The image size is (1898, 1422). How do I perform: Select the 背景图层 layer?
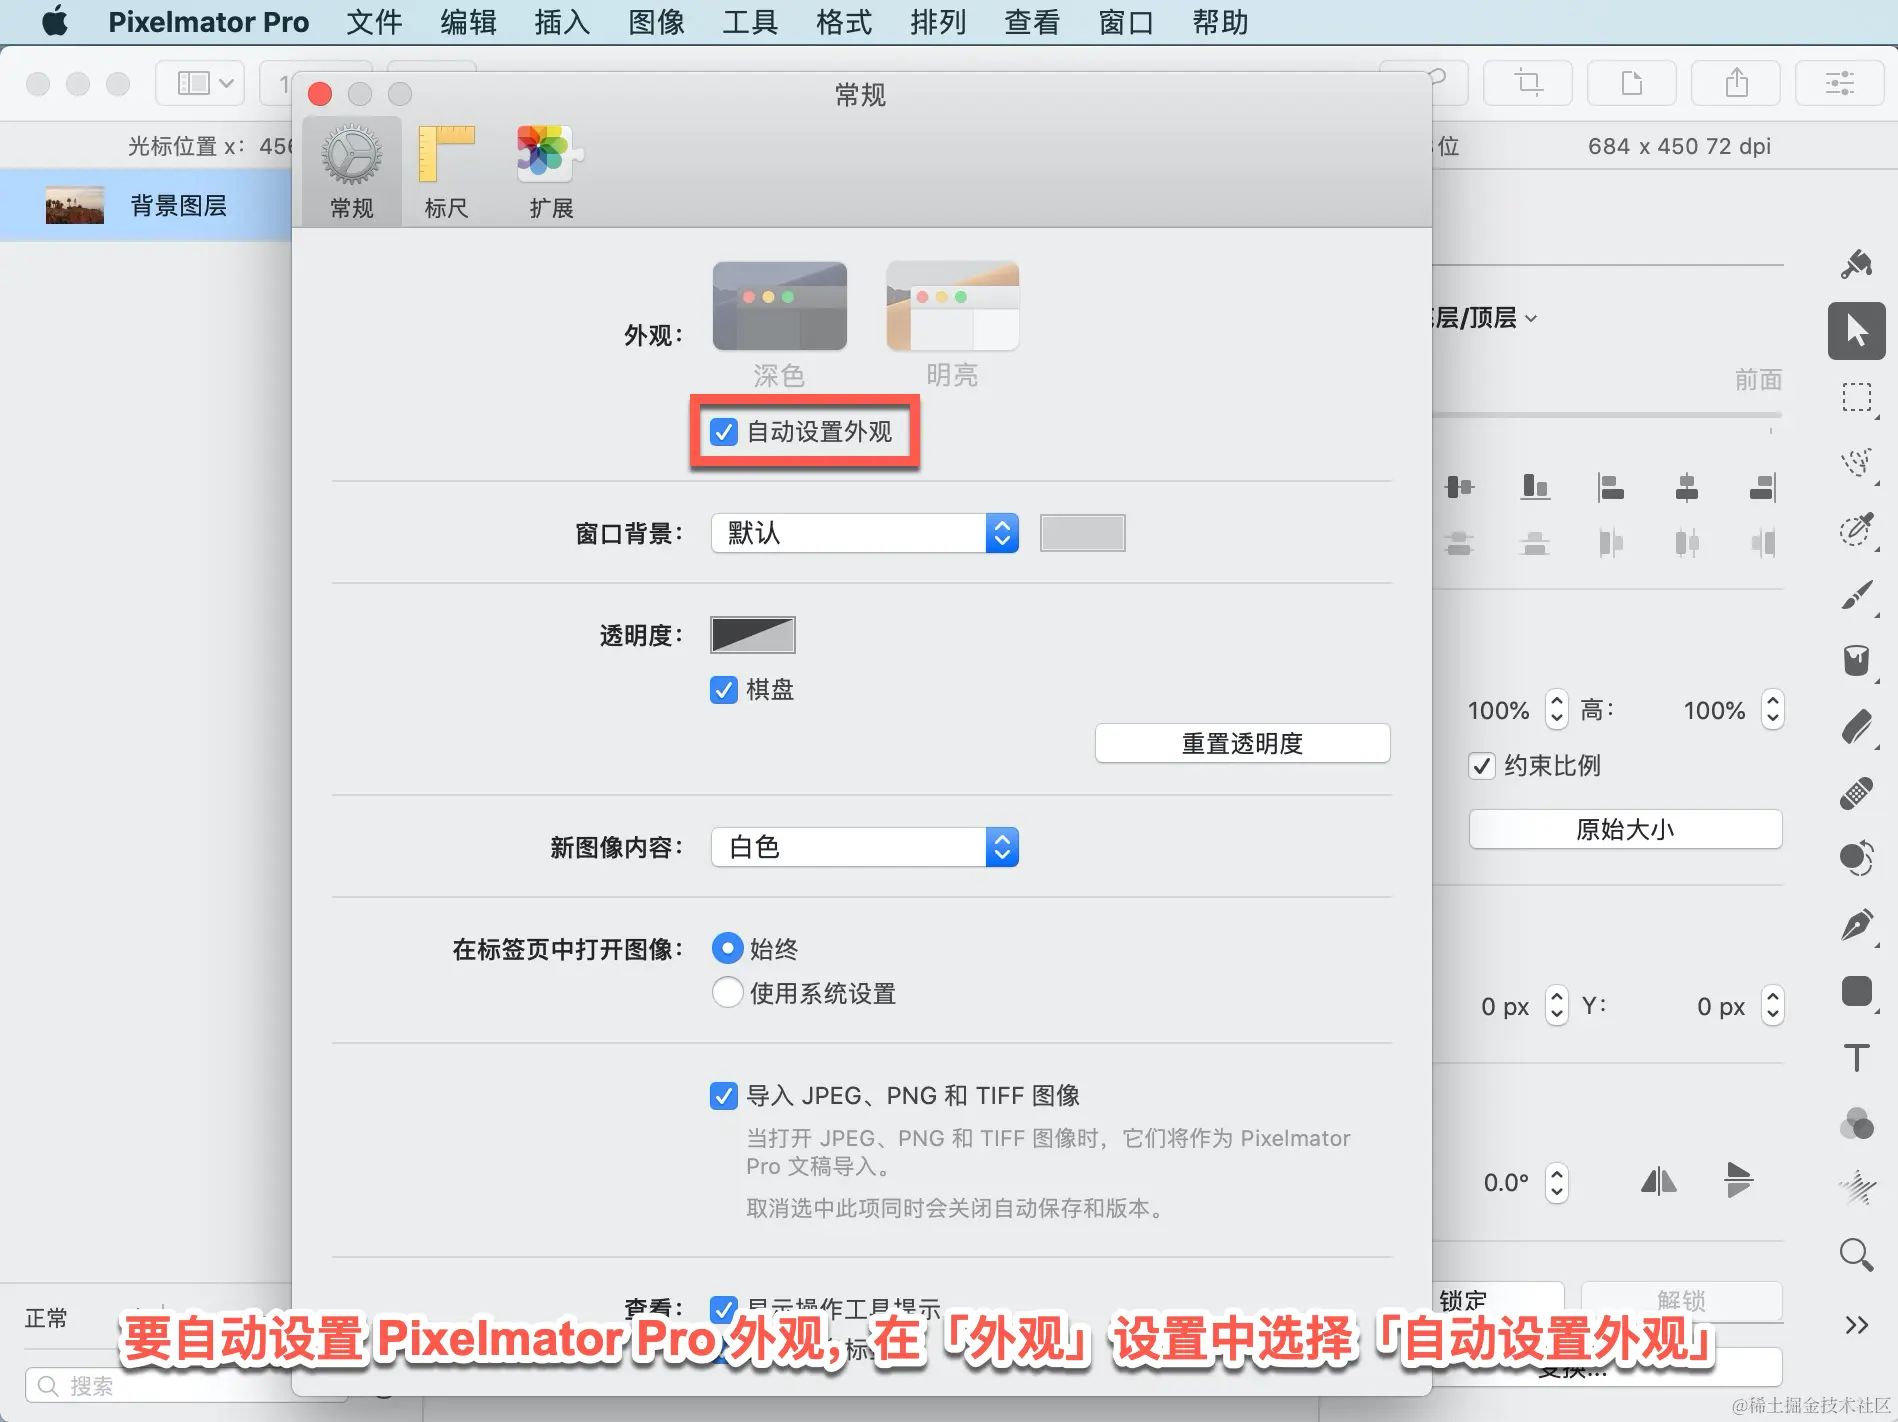tap(146, 205)
